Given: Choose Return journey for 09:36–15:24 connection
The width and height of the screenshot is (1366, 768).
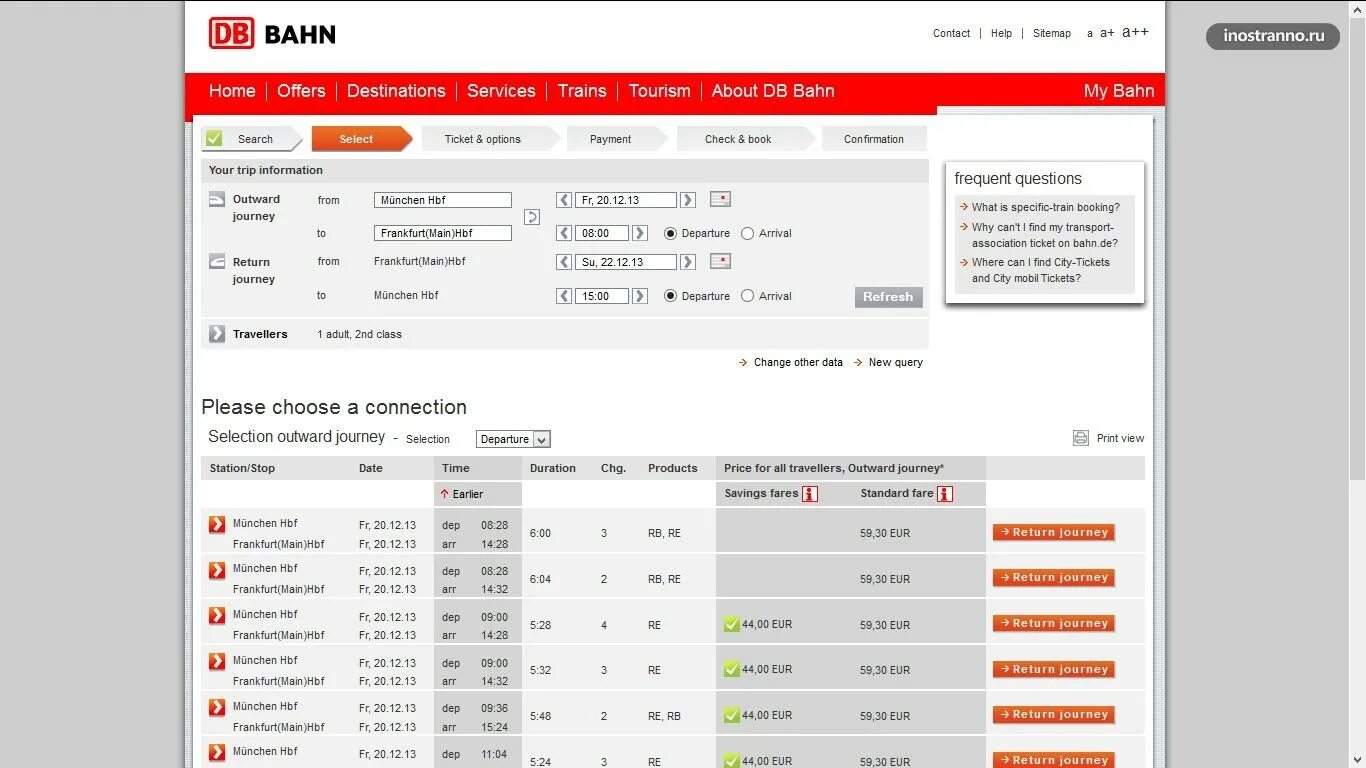Looking at the screenshot, I should (1054, 715).
